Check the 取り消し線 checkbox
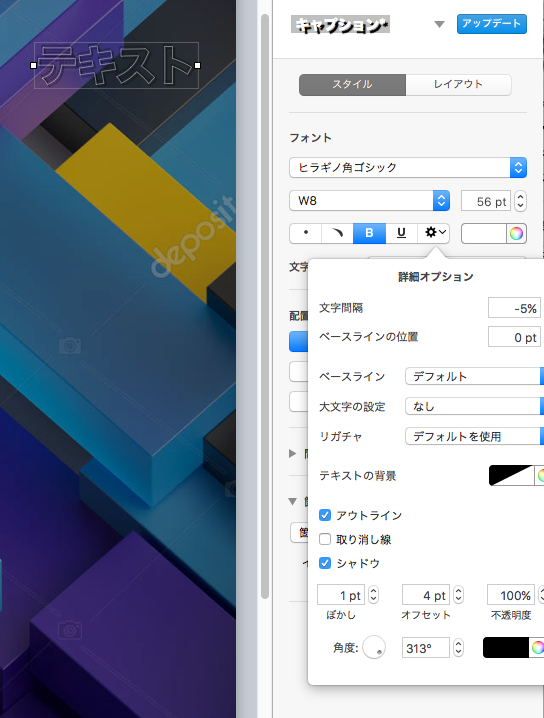This screenshot has height=718, width=544. point(325,539)
